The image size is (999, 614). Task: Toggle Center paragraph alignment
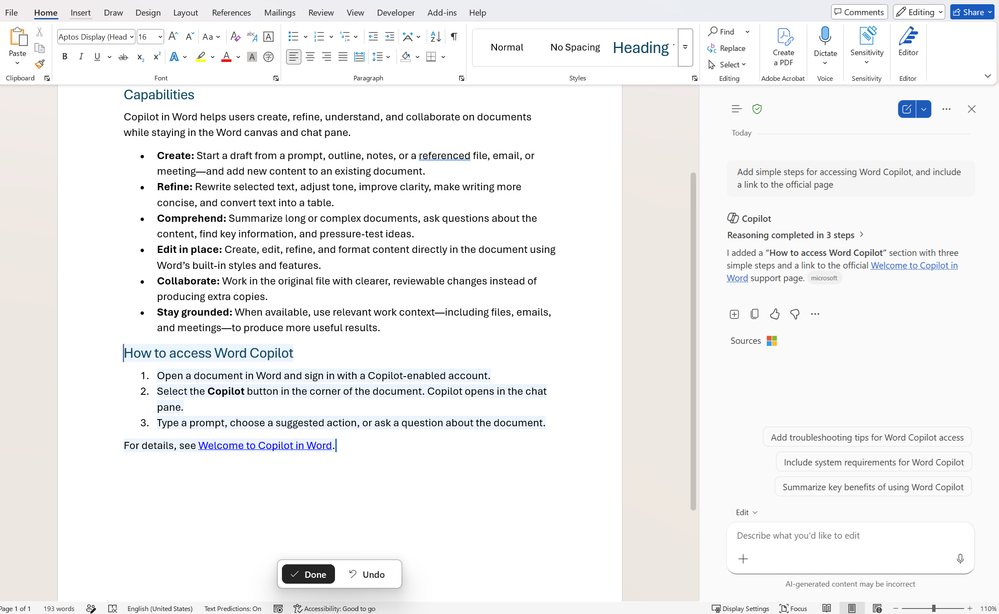pos(310,57)
